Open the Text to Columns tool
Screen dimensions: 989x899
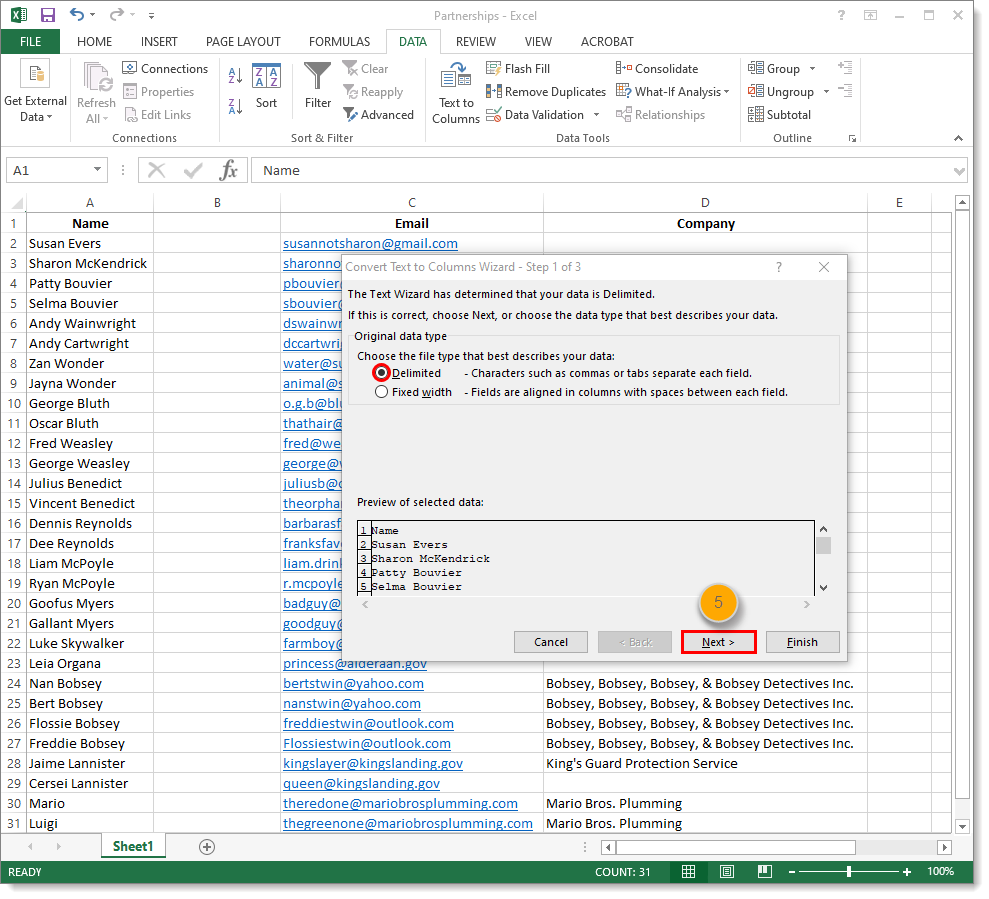[x=456, y=92]
